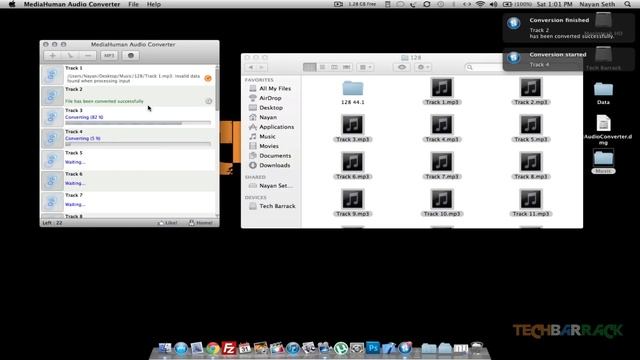Open the MediaHuman Audio Converter app menu
The width and height of the screenshot is (640, 360).
[72, 4]
